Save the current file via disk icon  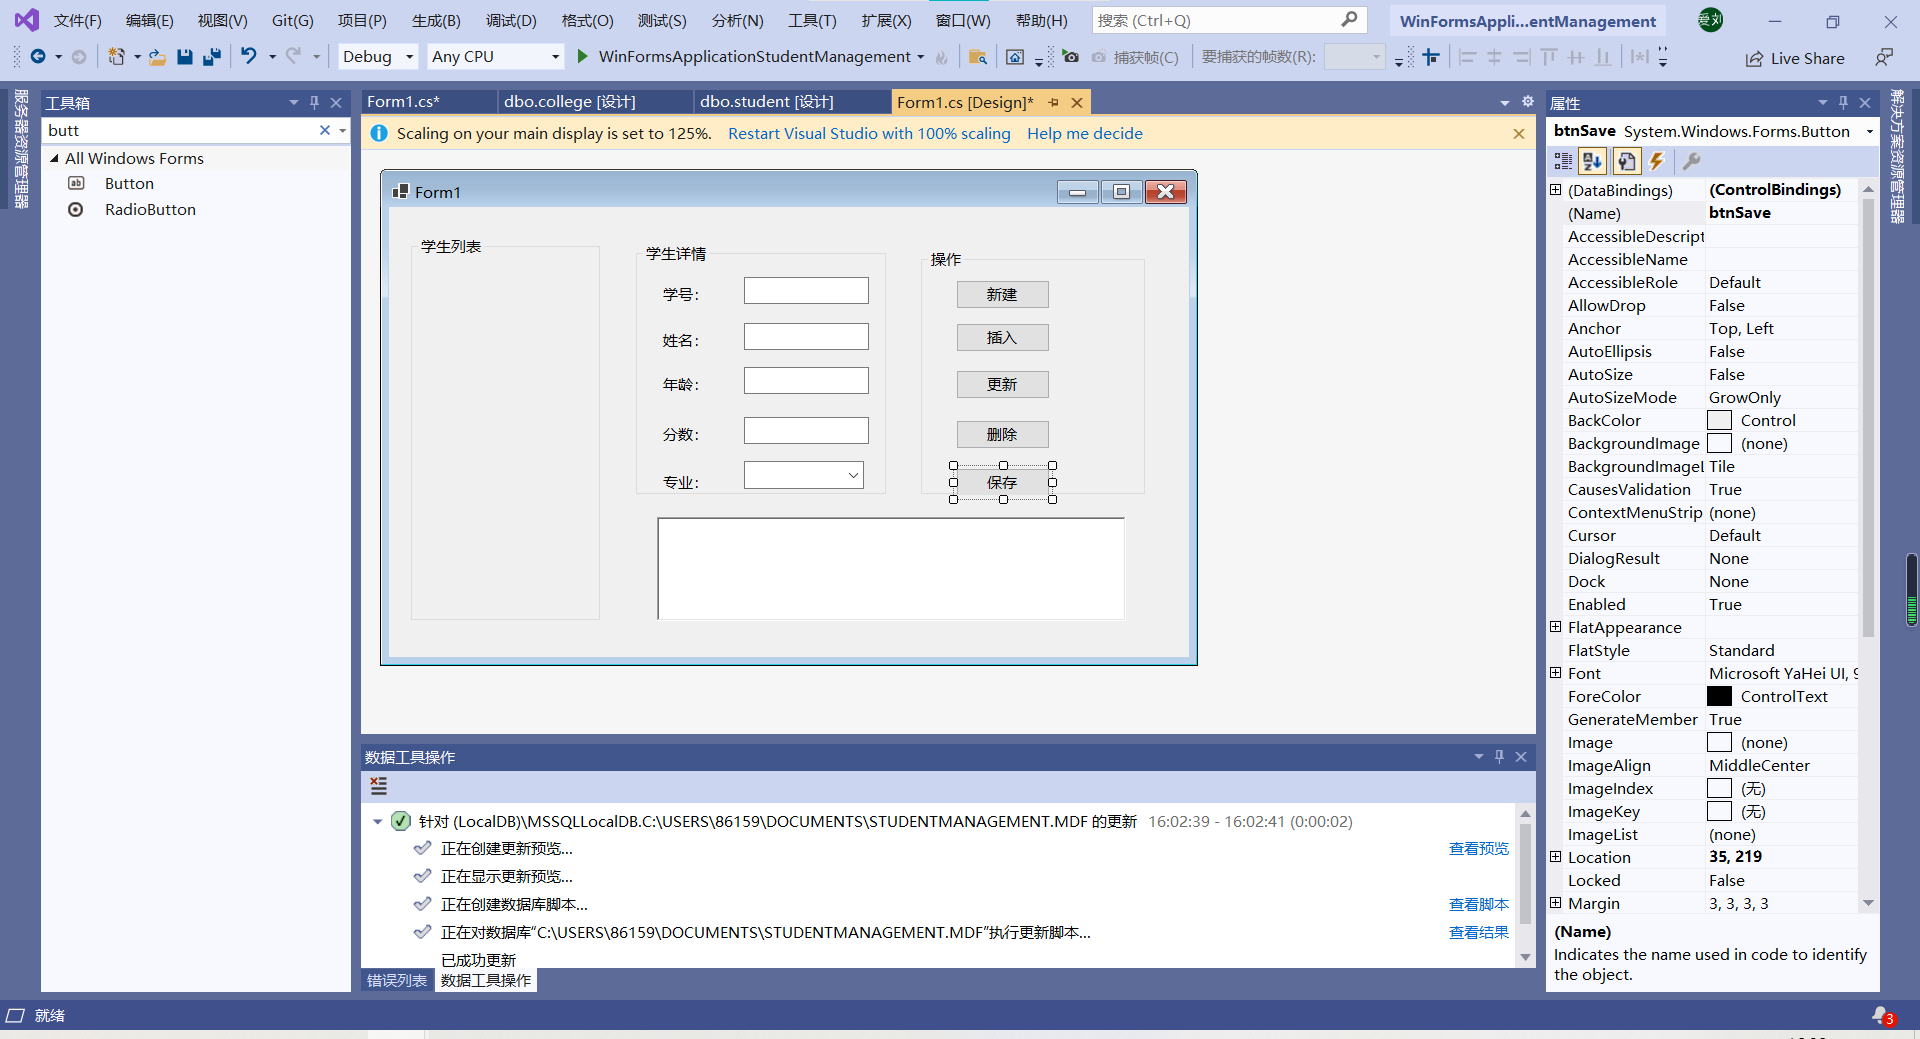[x=185, y=57]
